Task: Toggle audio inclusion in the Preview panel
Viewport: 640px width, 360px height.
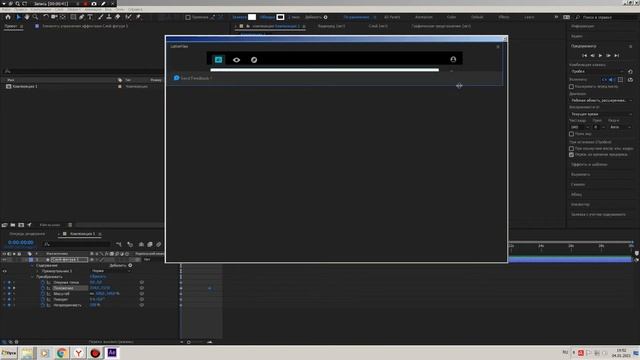Action: pos(612,80)
